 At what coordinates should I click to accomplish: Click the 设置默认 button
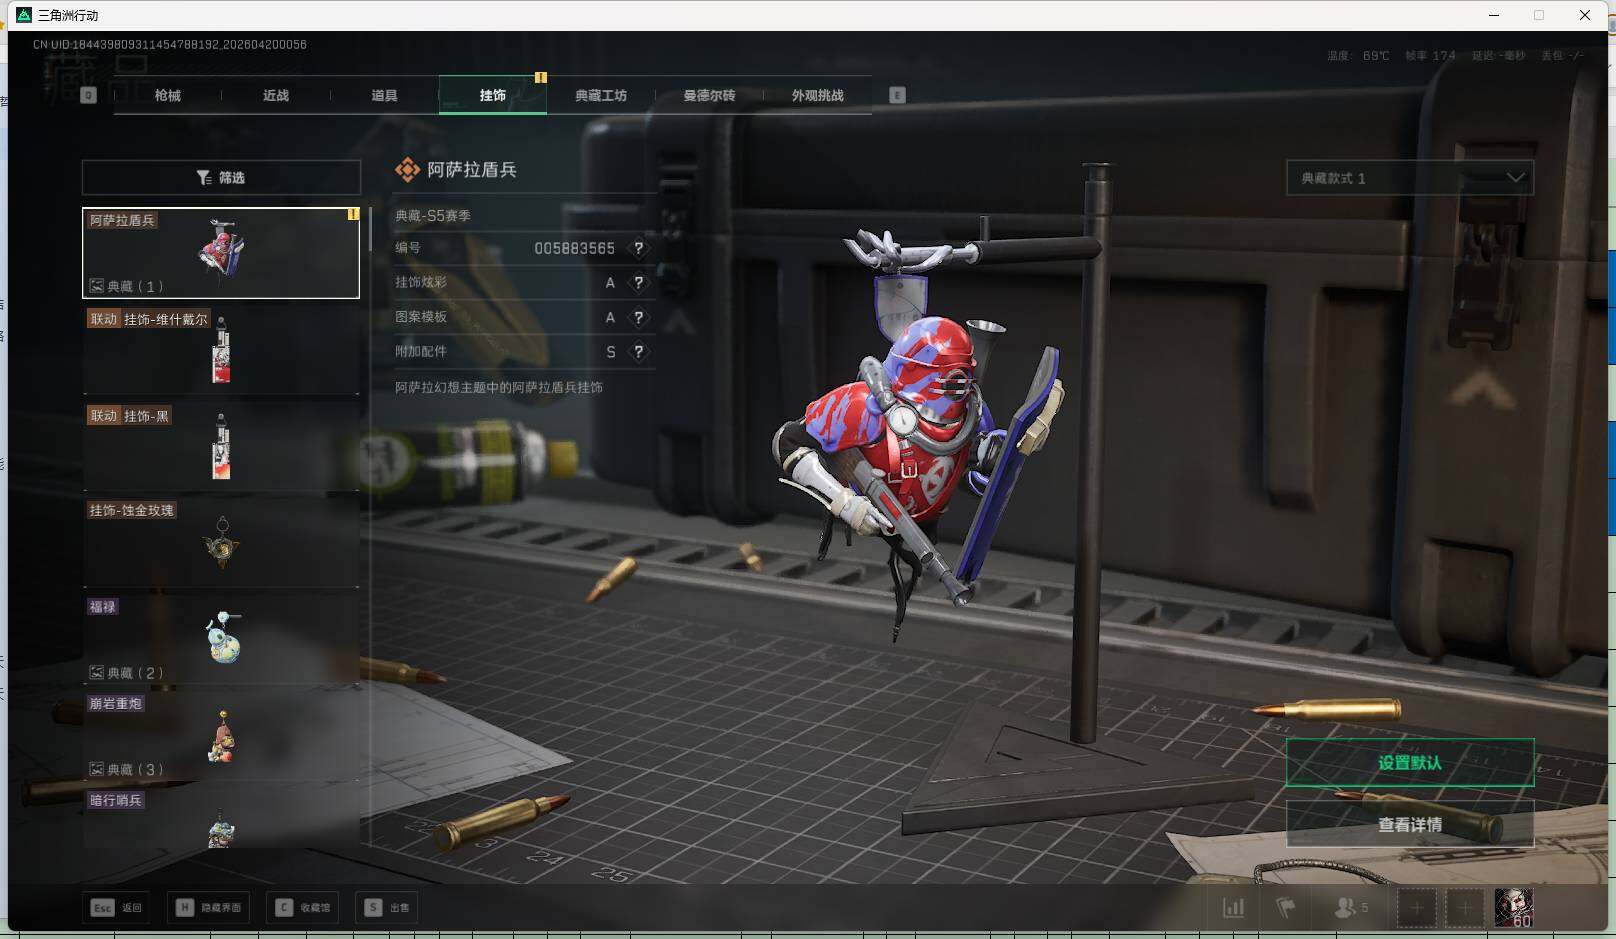pos(1409,763)
